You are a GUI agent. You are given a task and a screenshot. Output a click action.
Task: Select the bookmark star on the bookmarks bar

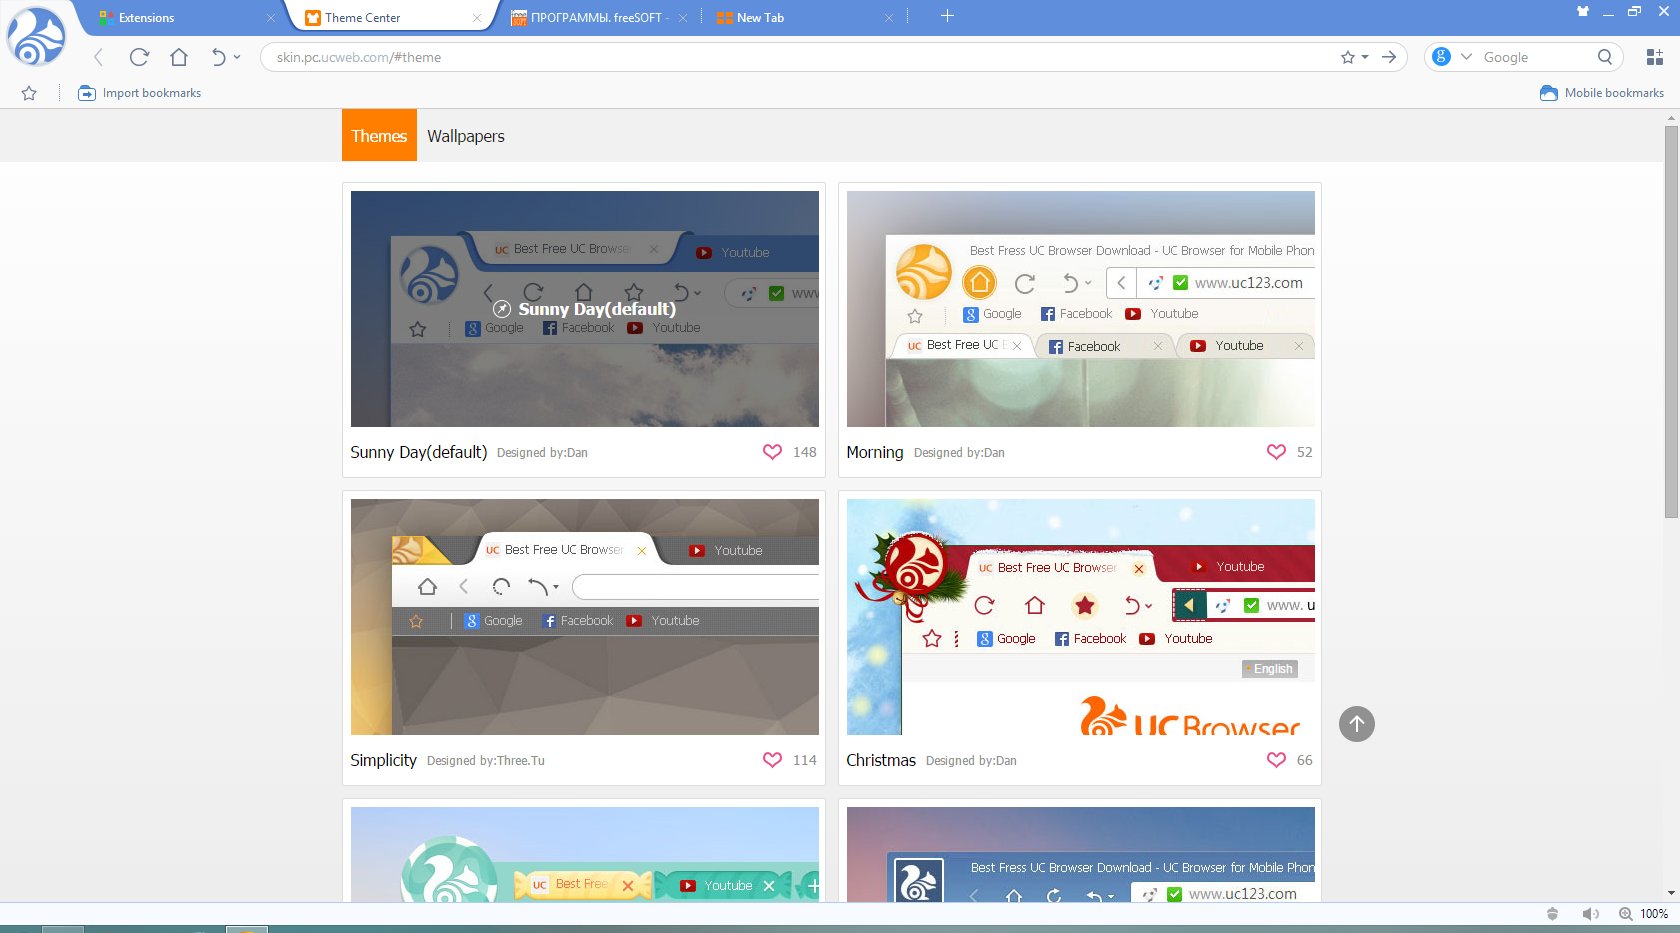pyautogui.click(x=29, y=92)
